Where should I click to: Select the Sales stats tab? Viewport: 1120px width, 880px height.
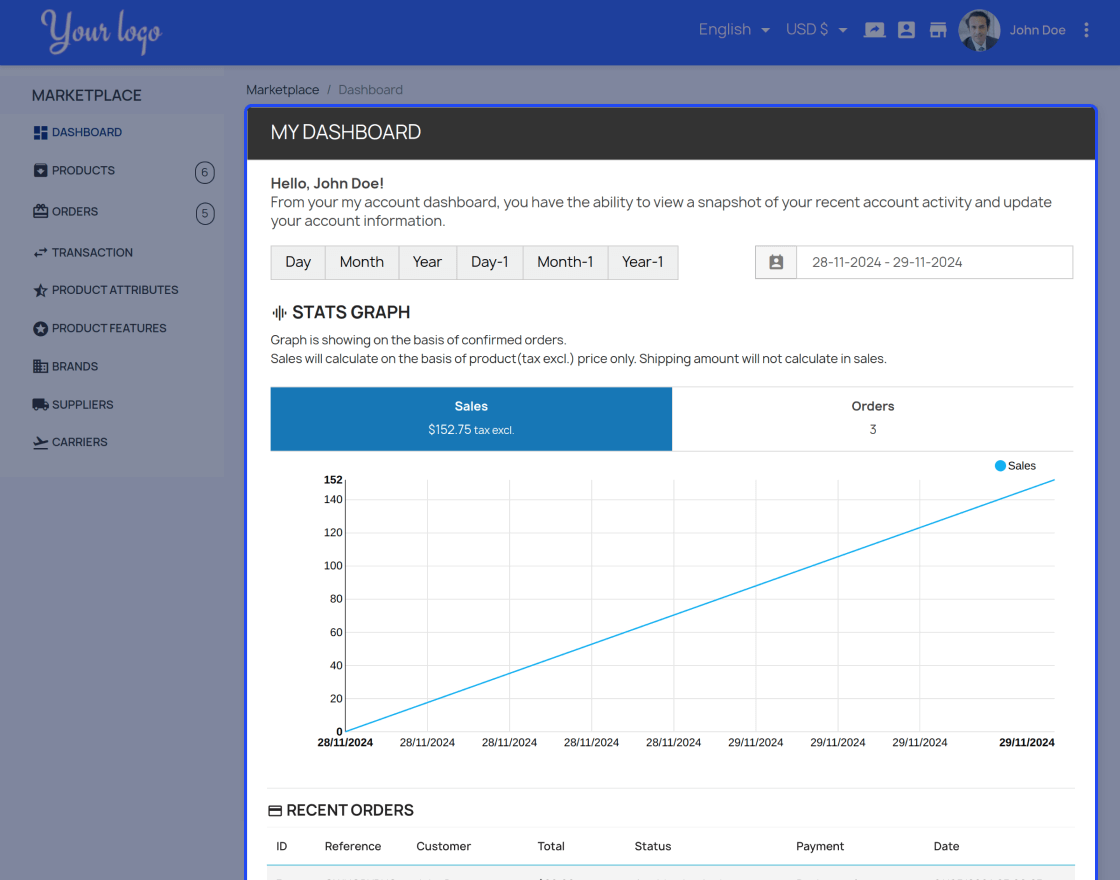471,419
